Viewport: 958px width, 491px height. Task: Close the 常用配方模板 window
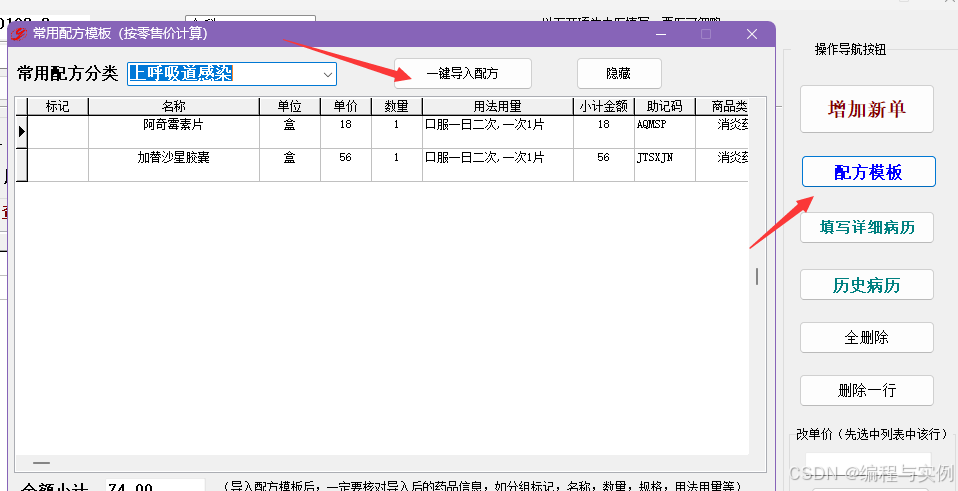point(752,34)
